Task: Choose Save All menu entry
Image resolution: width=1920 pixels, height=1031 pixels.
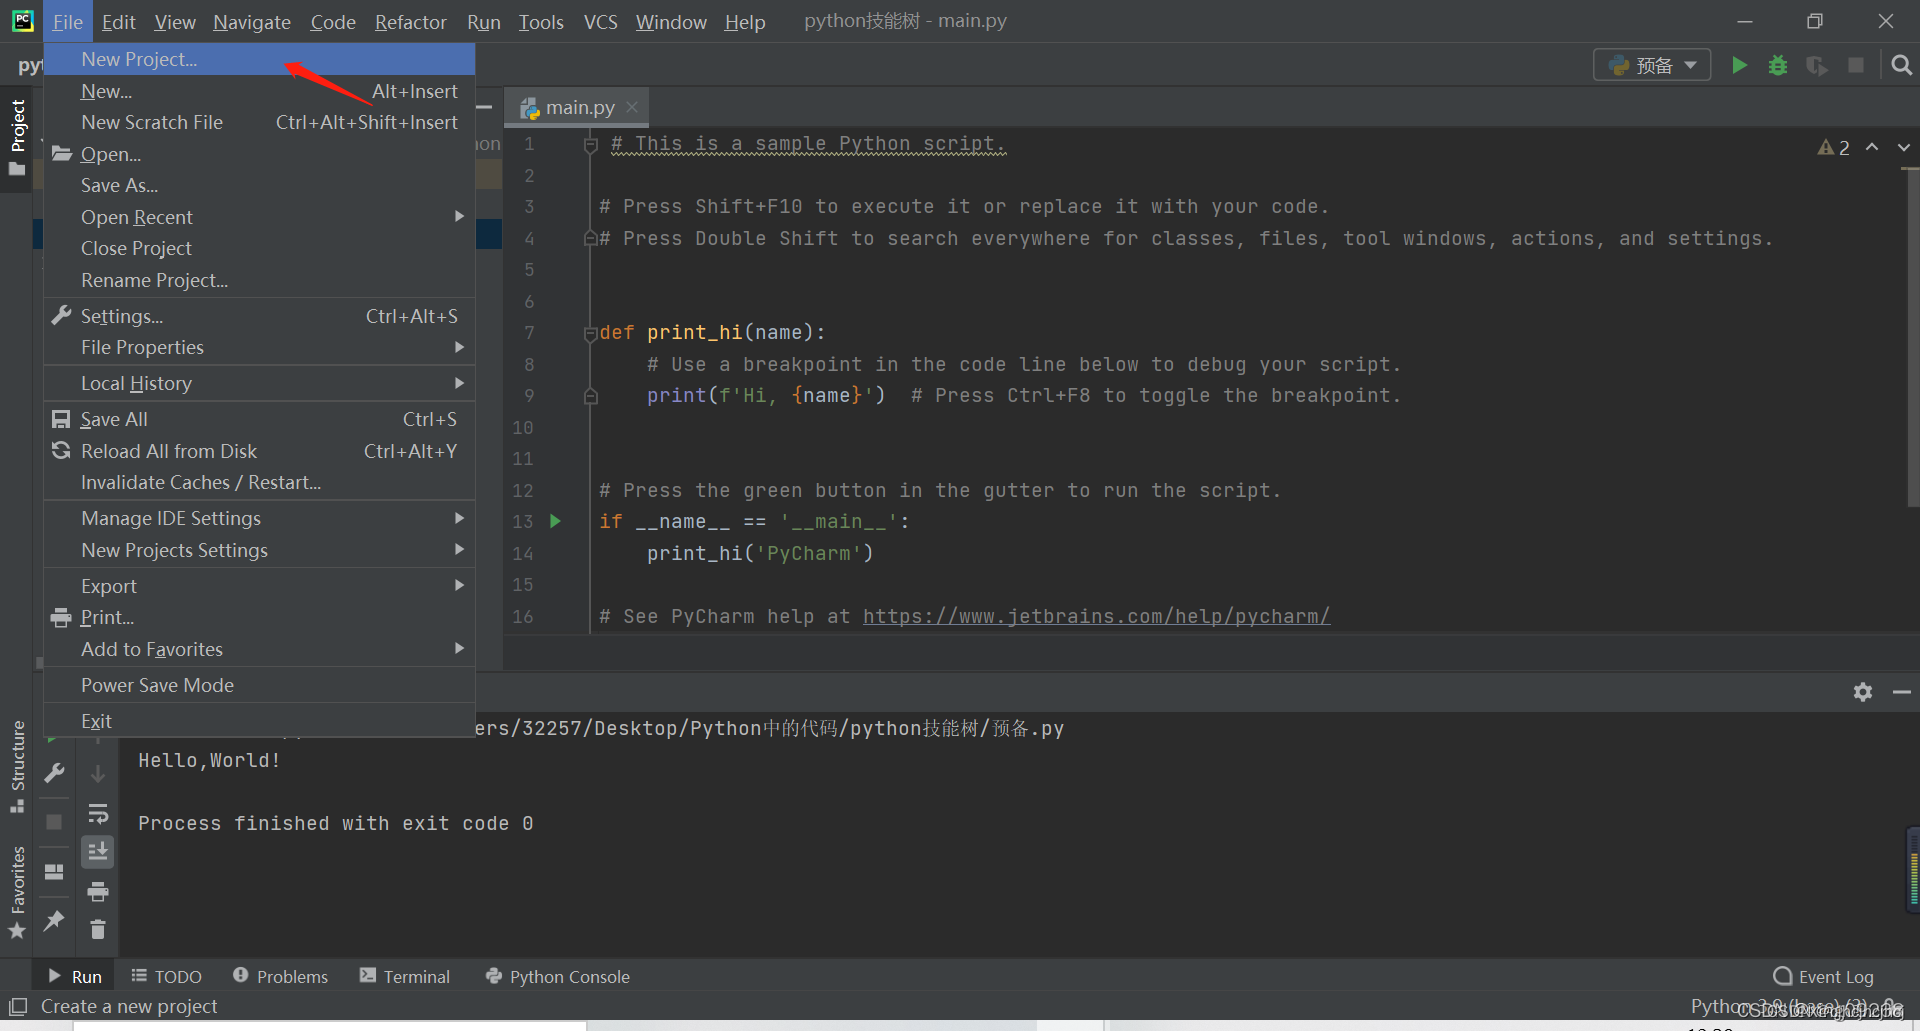Action: 259,419
